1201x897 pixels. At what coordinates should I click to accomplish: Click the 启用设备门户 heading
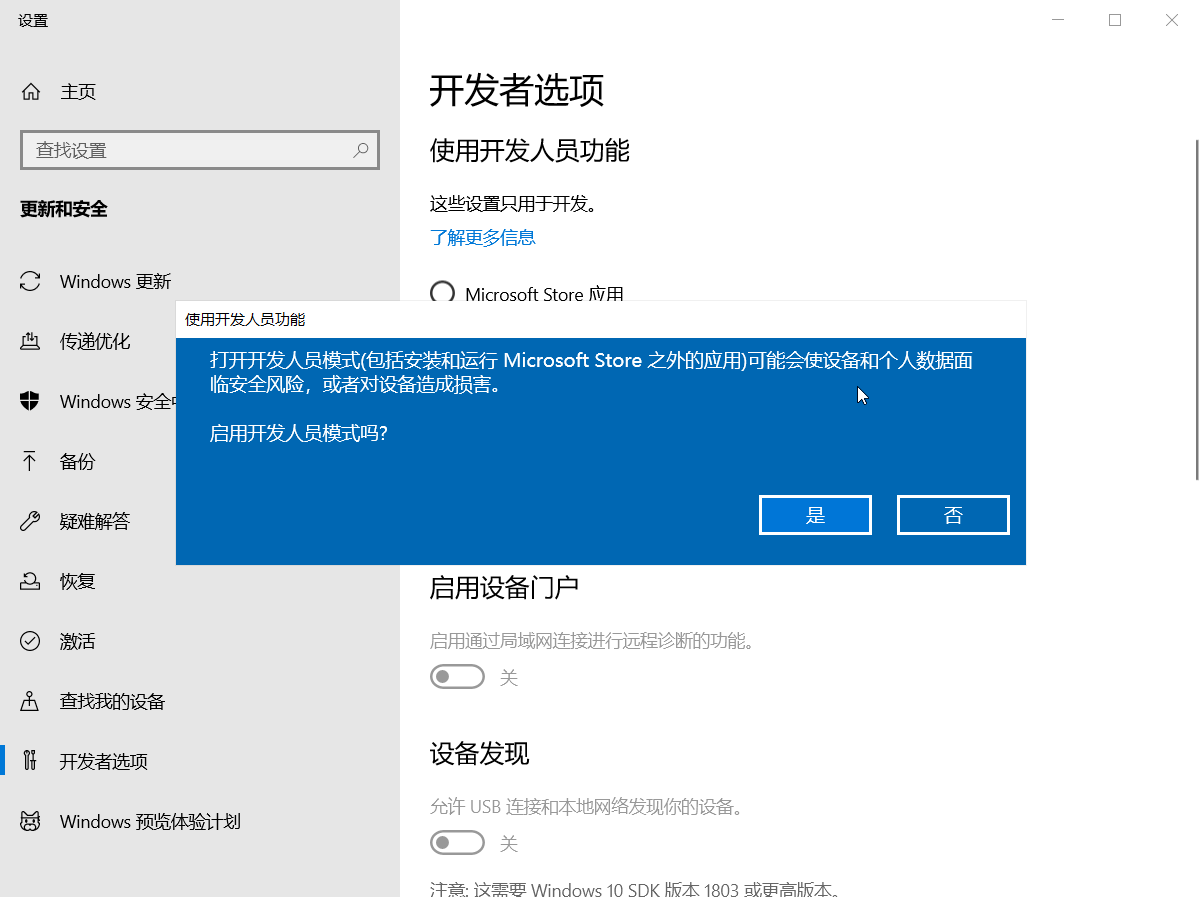pos(504,587)
